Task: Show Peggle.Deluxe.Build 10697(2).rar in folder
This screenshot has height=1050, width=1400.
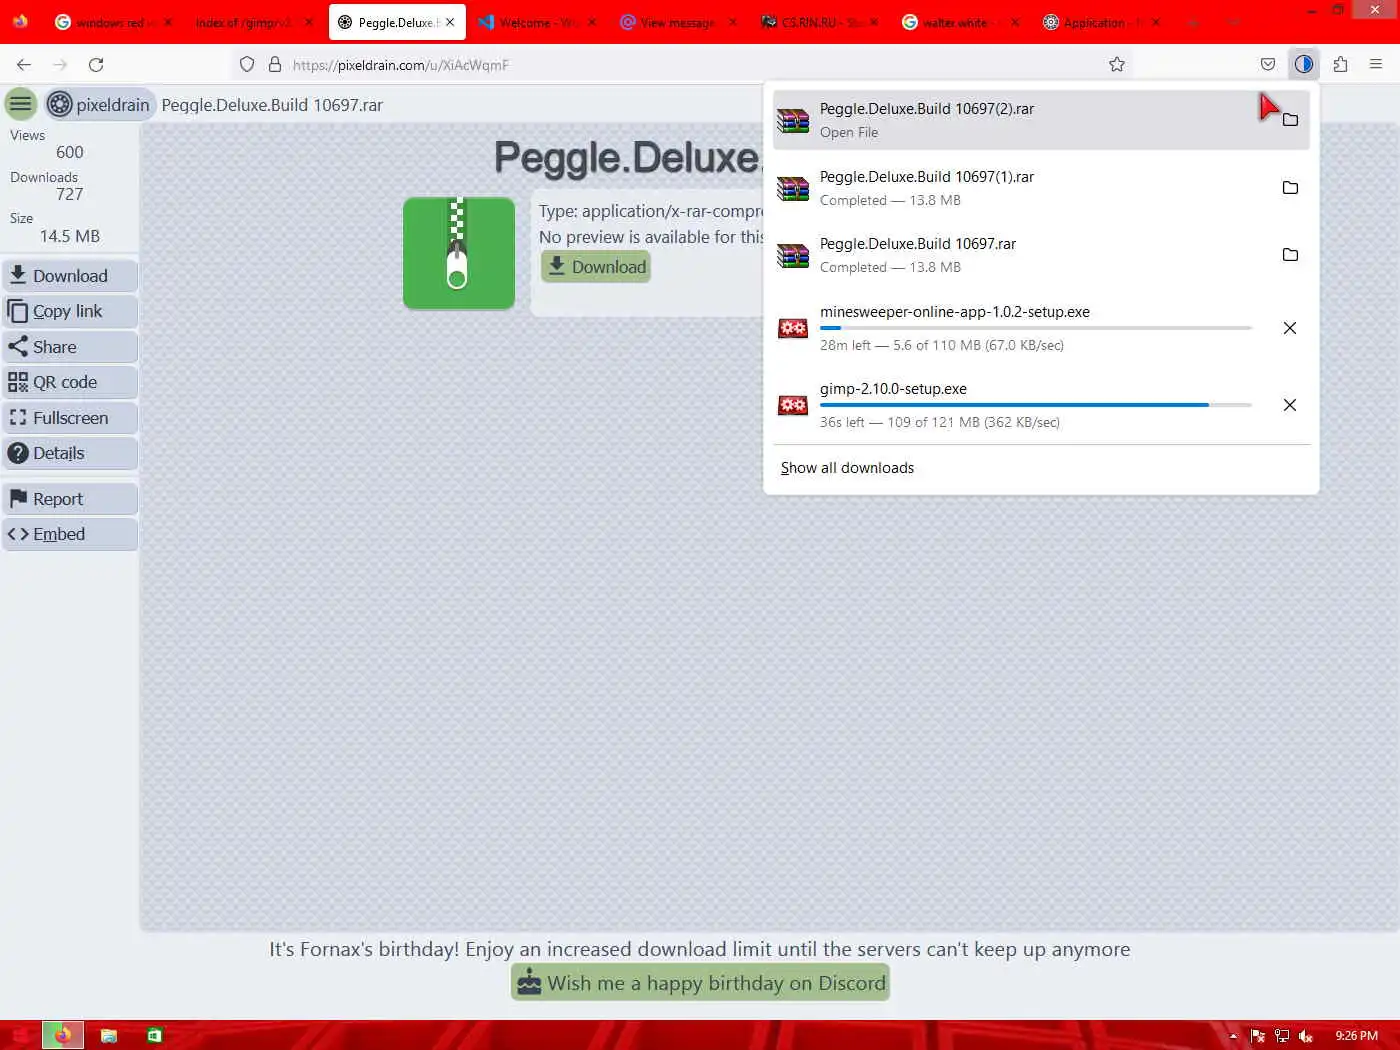Action: click(x=1290, y=120)
